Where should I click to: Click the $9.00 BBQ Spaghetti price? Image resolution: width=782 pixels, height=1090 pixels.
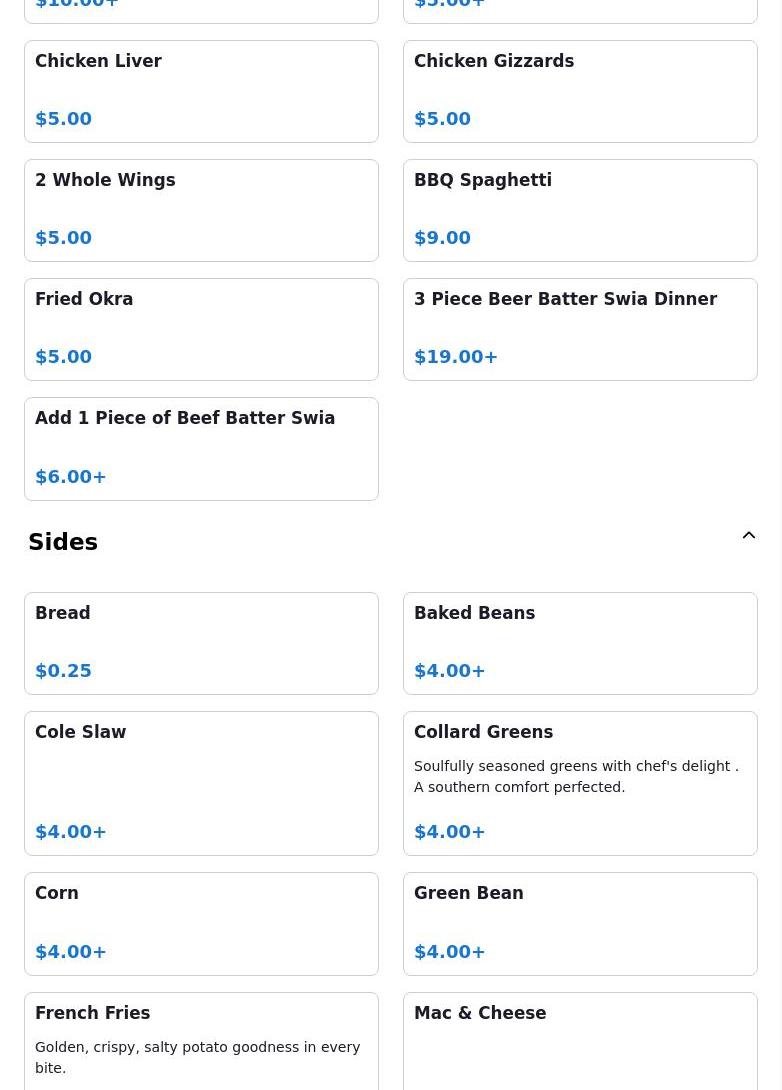pyautogui.click(x=442, y=238)
